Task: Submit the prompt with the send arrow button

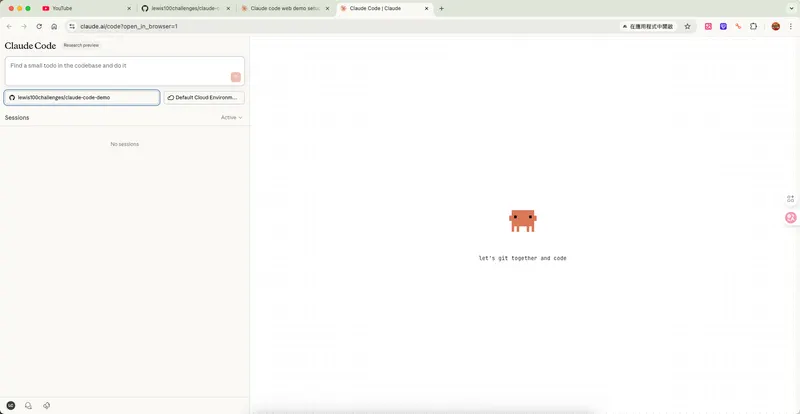Action: (x=236, y=77)
